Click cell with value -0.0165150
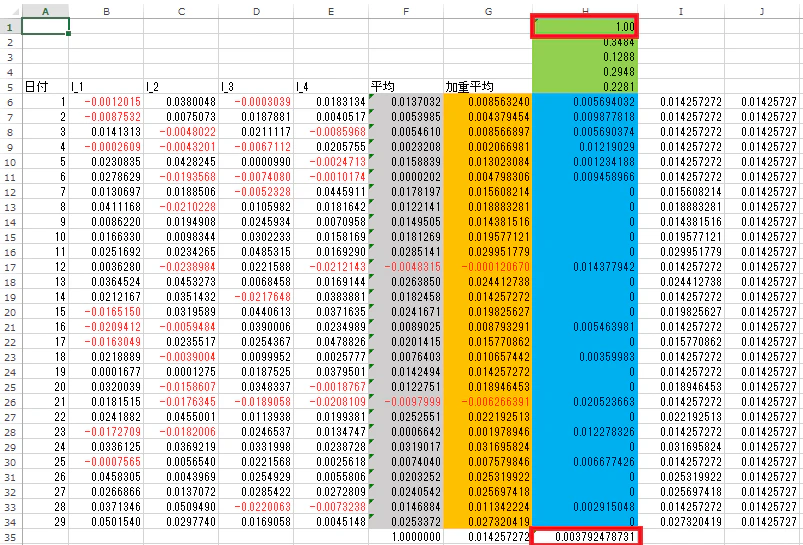 (106, 312)
